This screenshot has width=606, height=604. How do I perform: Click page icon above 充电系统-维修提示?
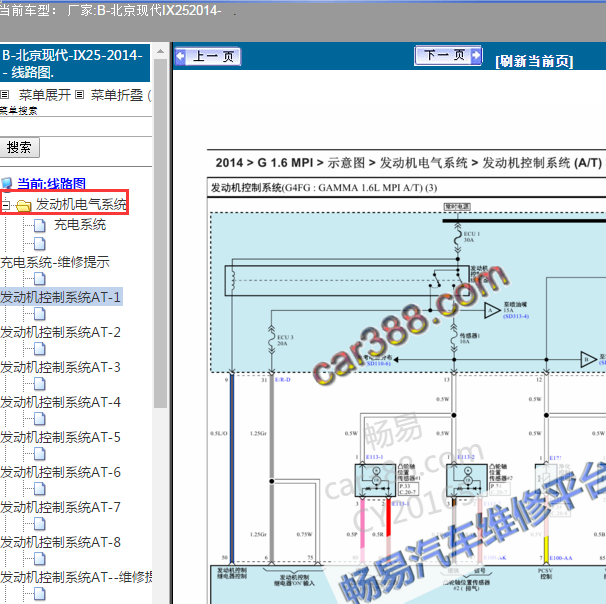40,244
